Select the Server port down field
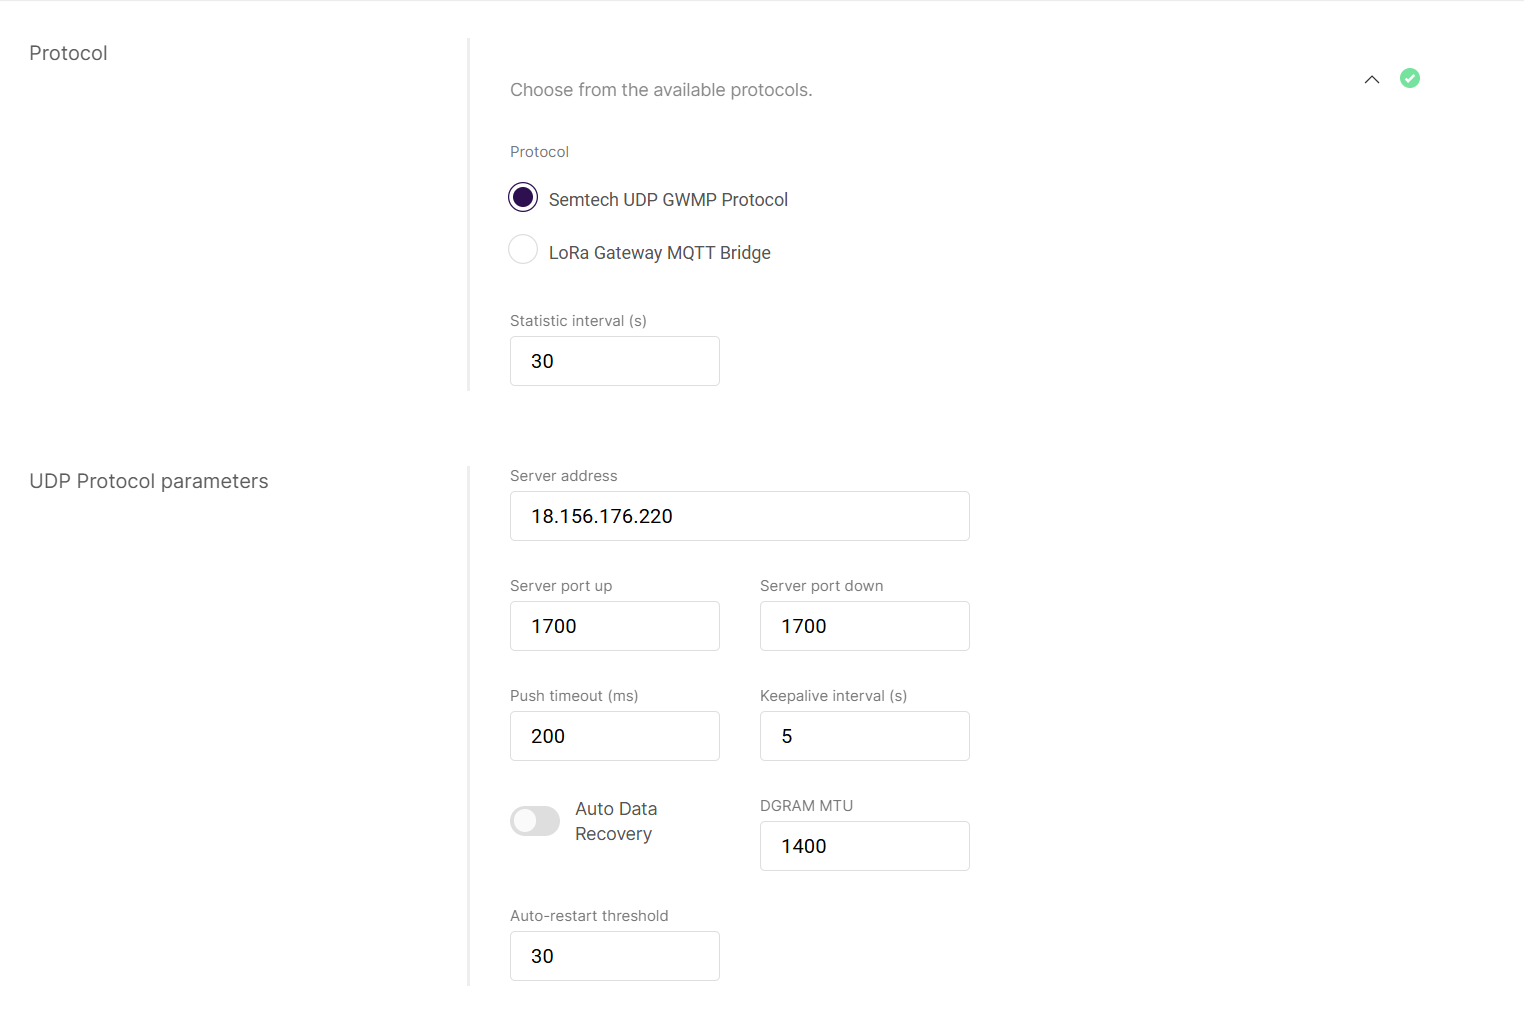 click(x=864, y=626)
